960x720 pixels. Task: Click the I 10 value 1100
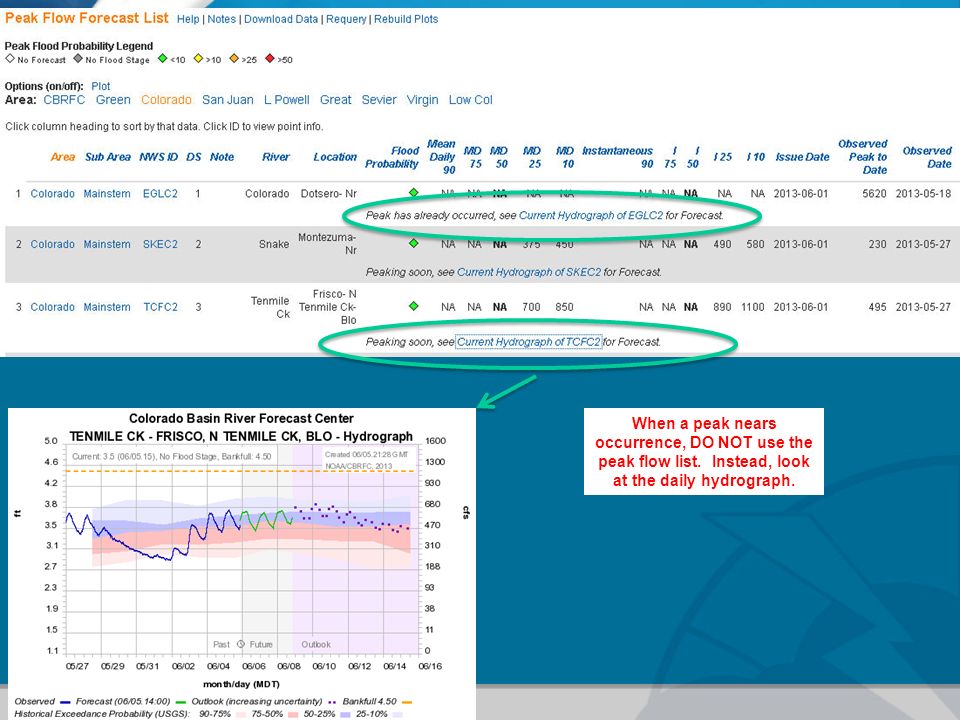click(753, 307)
